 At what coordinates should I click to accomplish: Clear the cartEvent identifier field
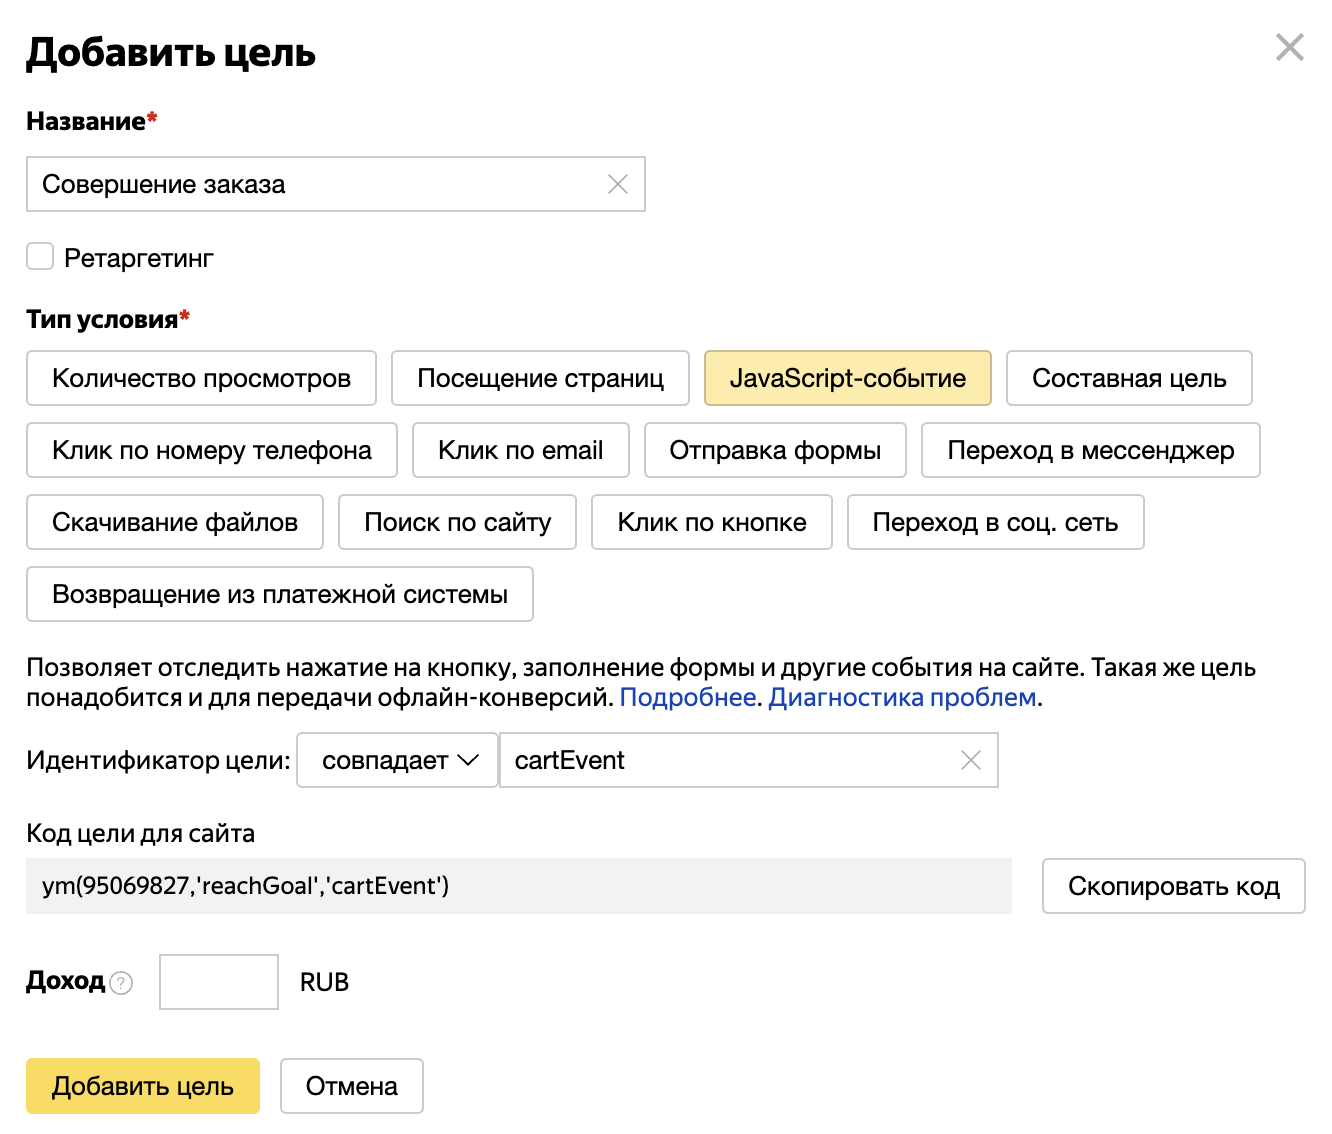click(x=970, y=760)
